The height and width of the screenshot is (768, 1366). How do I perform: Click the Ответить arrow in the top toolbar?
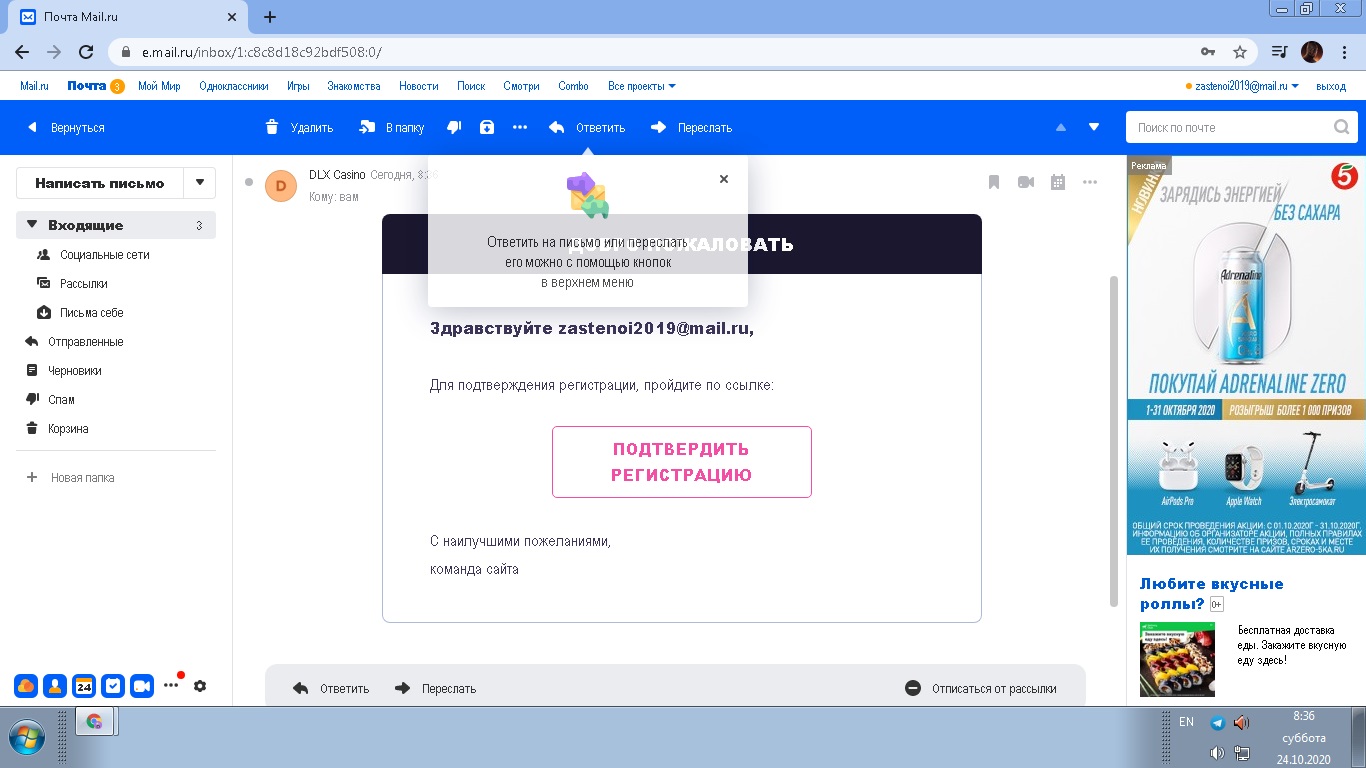tap(557, 127)
